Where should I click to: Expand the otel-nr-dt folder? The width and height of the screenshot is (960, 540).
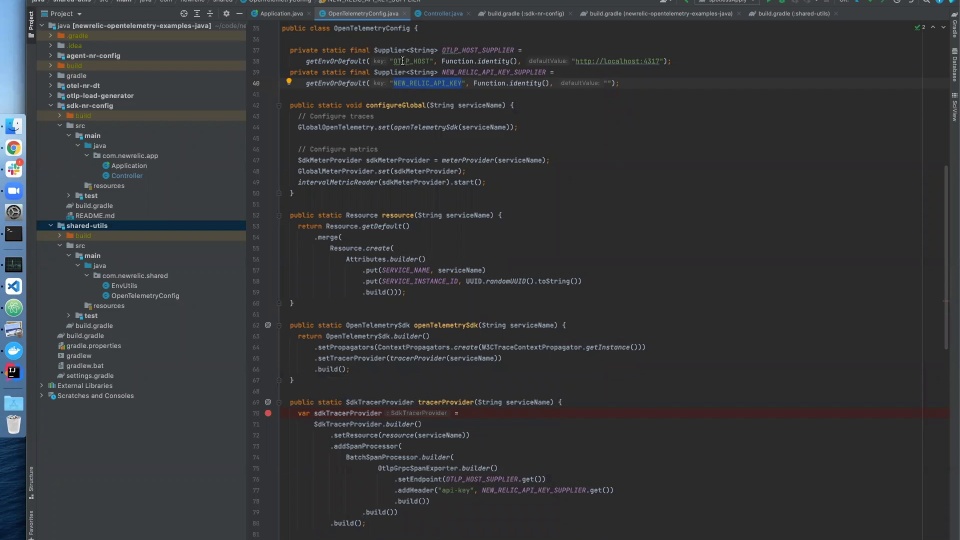pyautogui.click(x=51, y=86)
